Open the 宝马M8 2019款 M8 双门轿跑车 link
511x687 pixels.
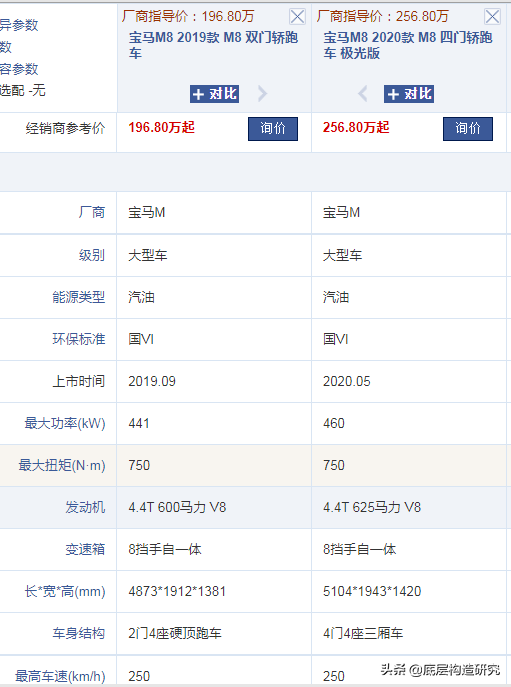(213, 45)
